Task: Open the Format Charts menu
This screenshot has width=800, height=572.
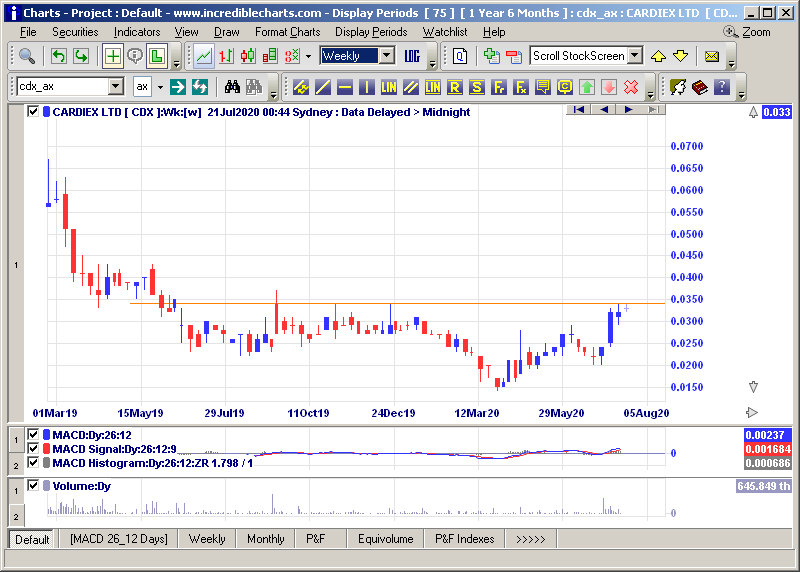Action: (288, 32)
